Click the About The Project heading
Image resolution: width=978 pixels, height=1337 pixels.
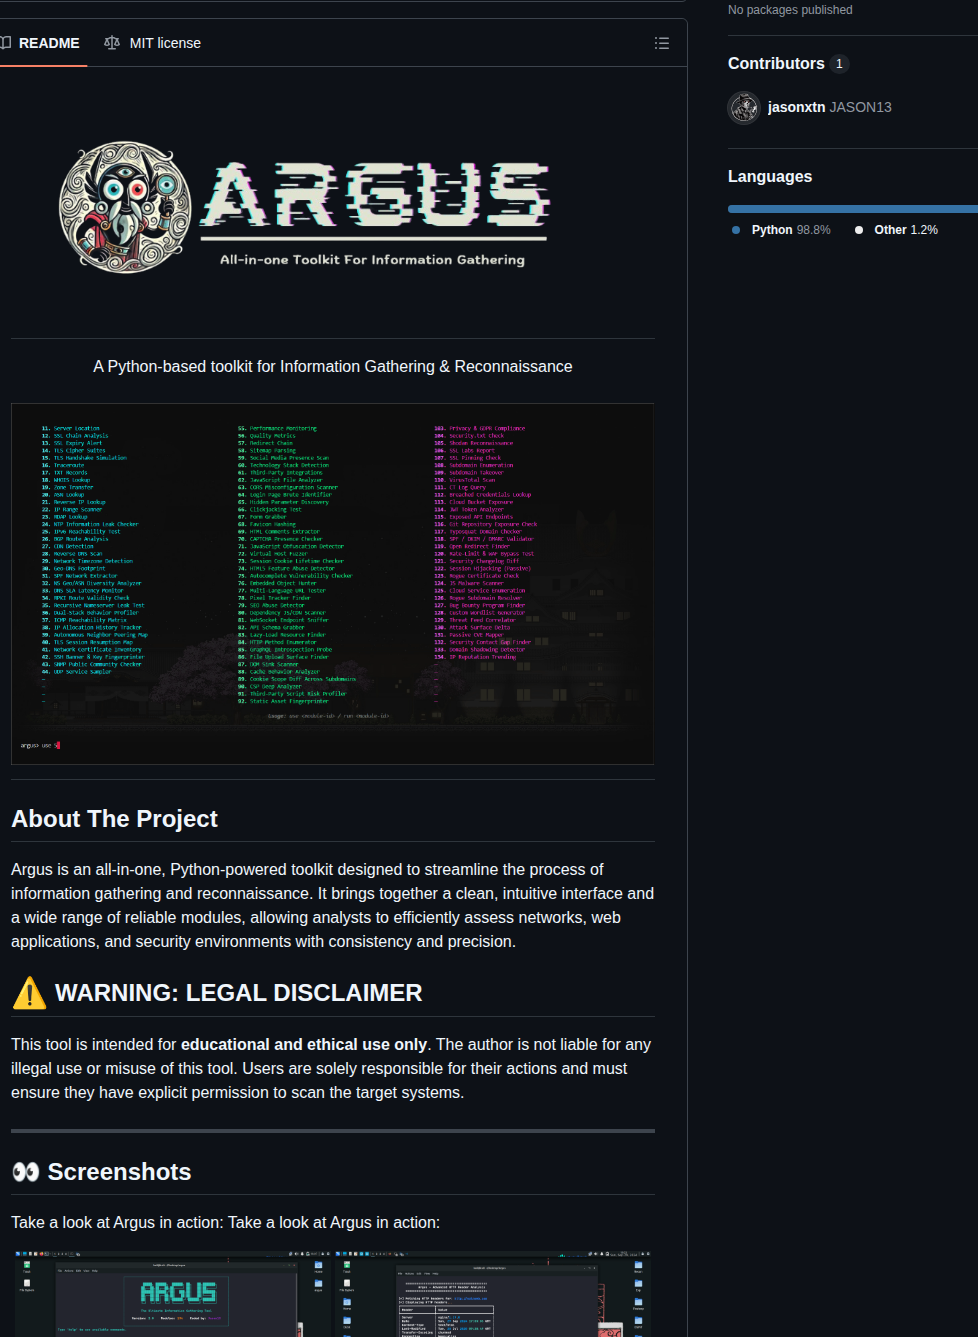coord(114,819)
